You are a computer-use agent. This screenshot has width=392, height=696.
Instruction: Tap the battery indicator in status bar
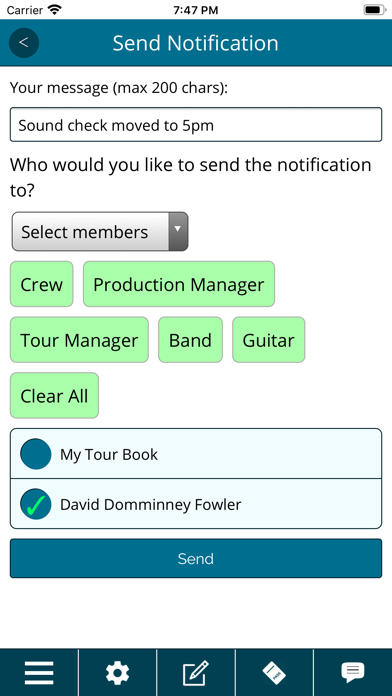(375, 10)
